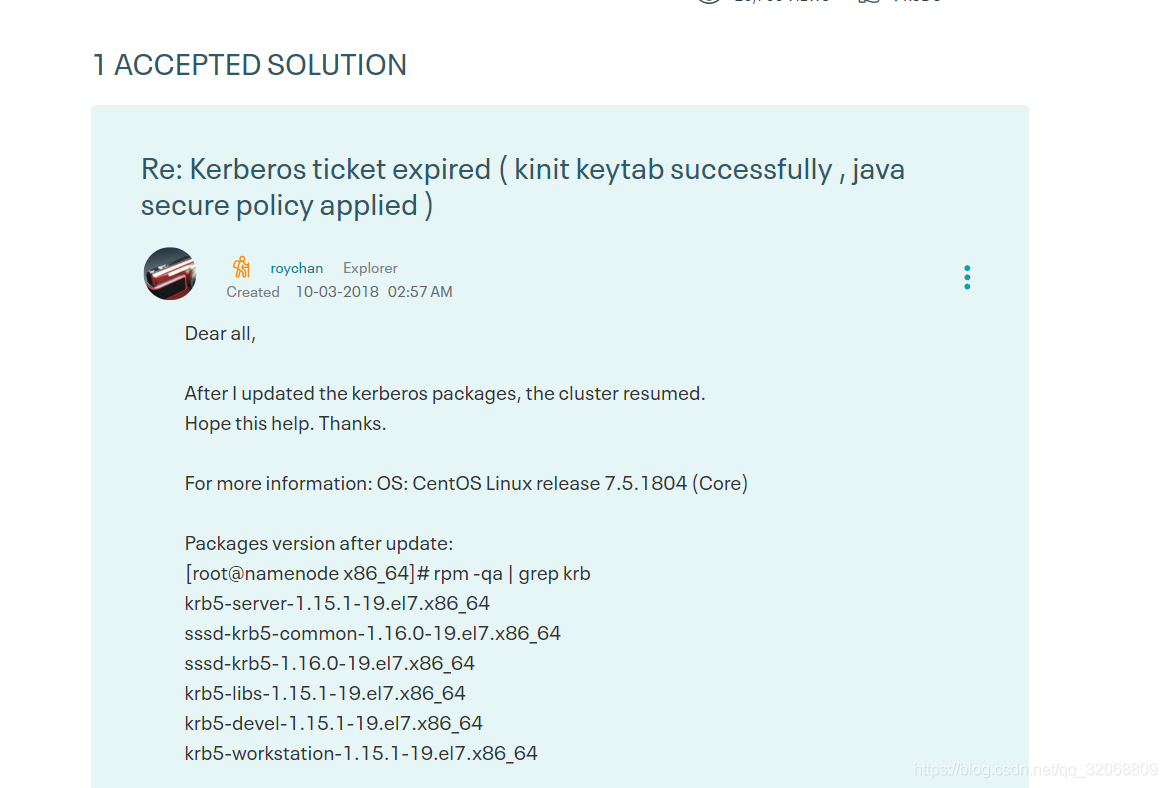This screenshot has height=788, width=1167.
Task: Click the krb5-libs-1.15.1 package line
Action: tap(325, 693)
